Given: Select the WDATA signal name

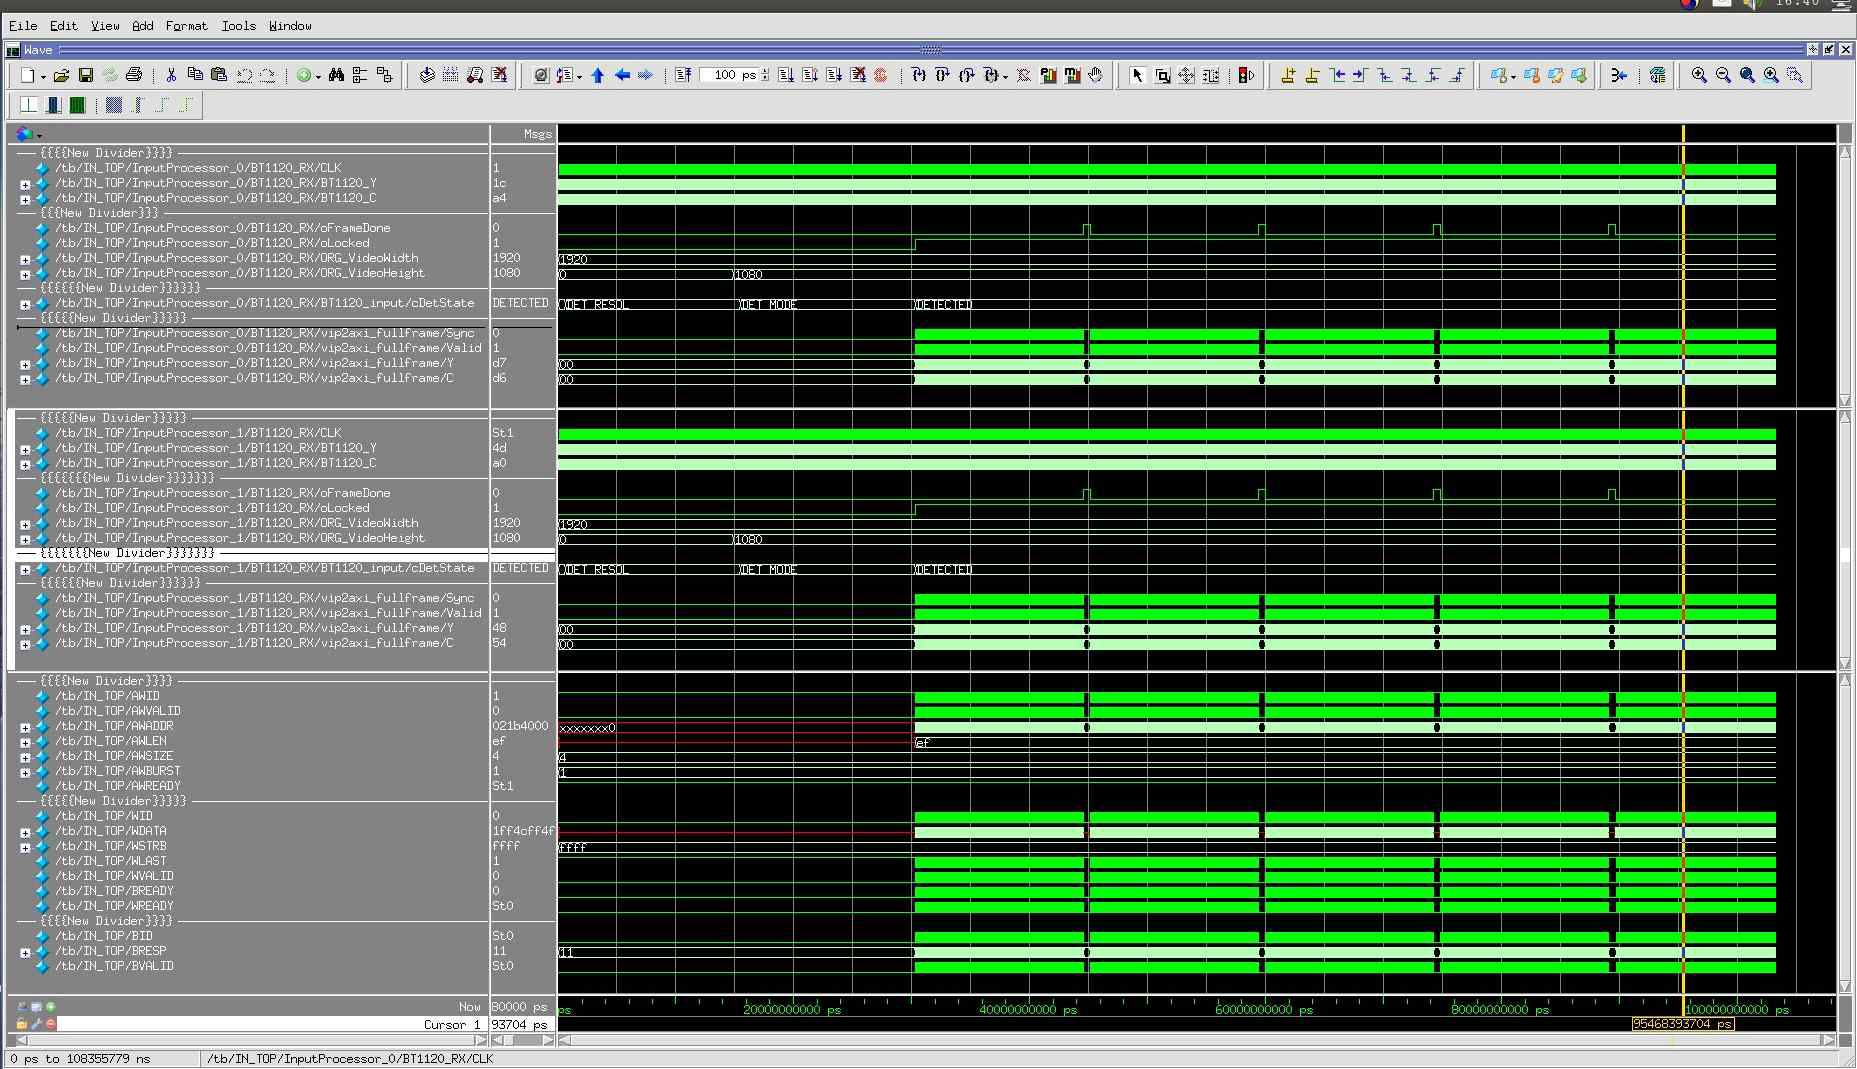Looking at the screenshot, I should [110, 831].
